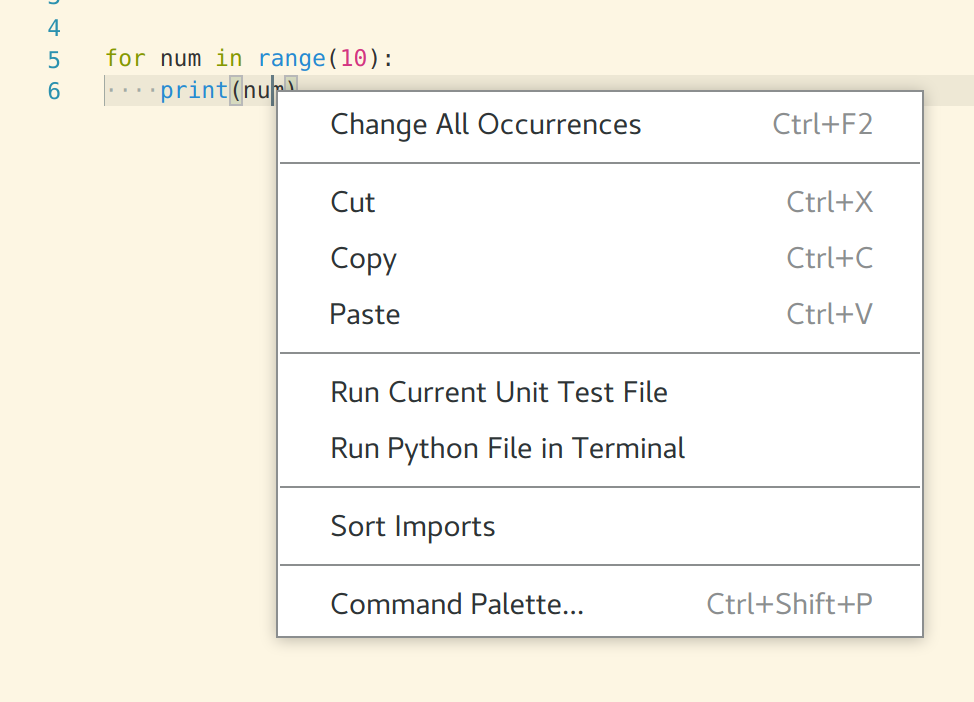Click the in keyword on line 5
This screenshot has width=974, height=702.
click(x=228, y=59)
